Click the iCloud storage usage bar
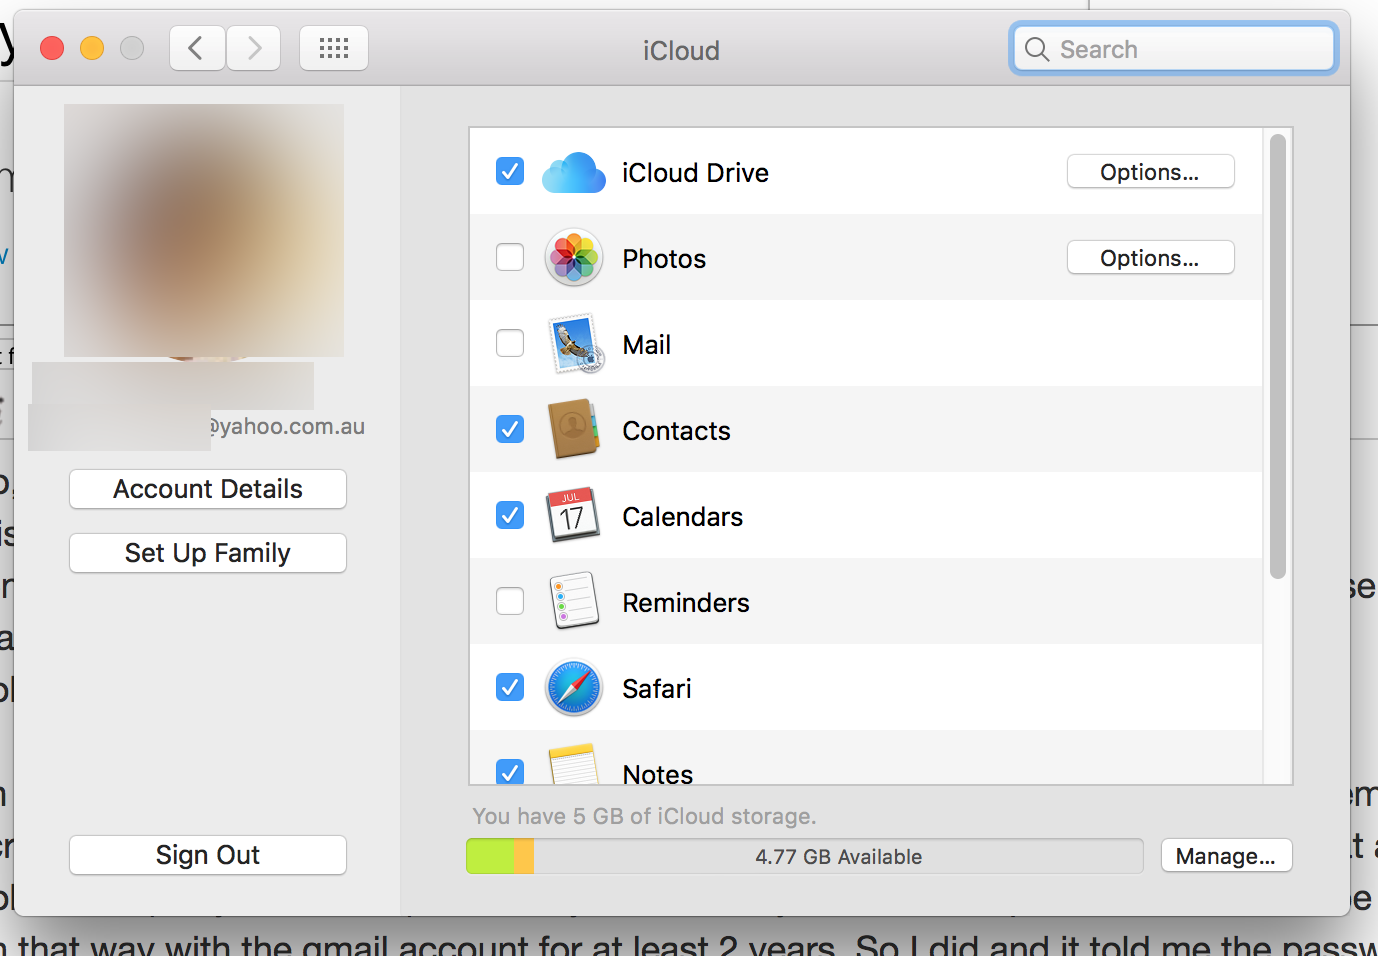The width and height of the screenshot is (1378, 956). [x=805, y=856]
